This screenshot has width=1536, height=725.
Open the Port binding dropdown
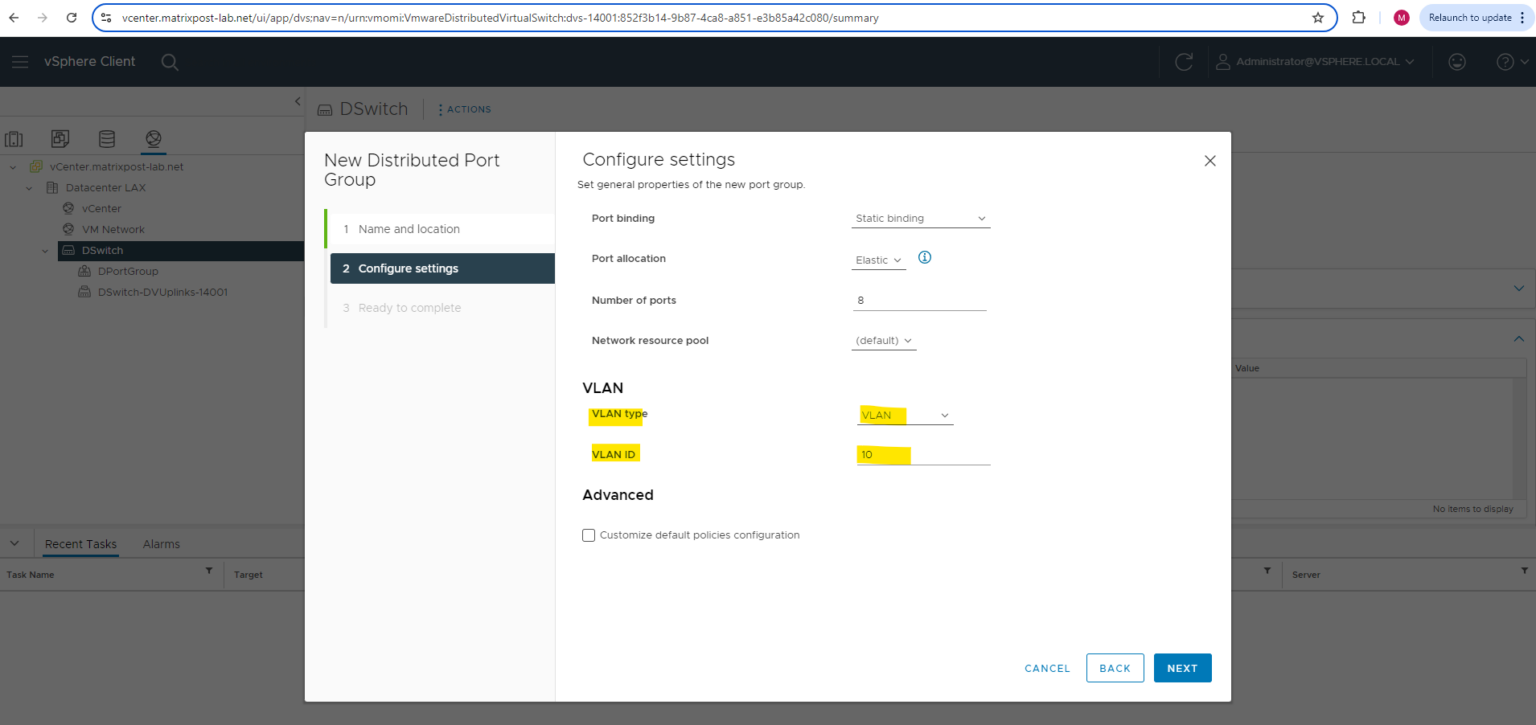click(918, 218)
